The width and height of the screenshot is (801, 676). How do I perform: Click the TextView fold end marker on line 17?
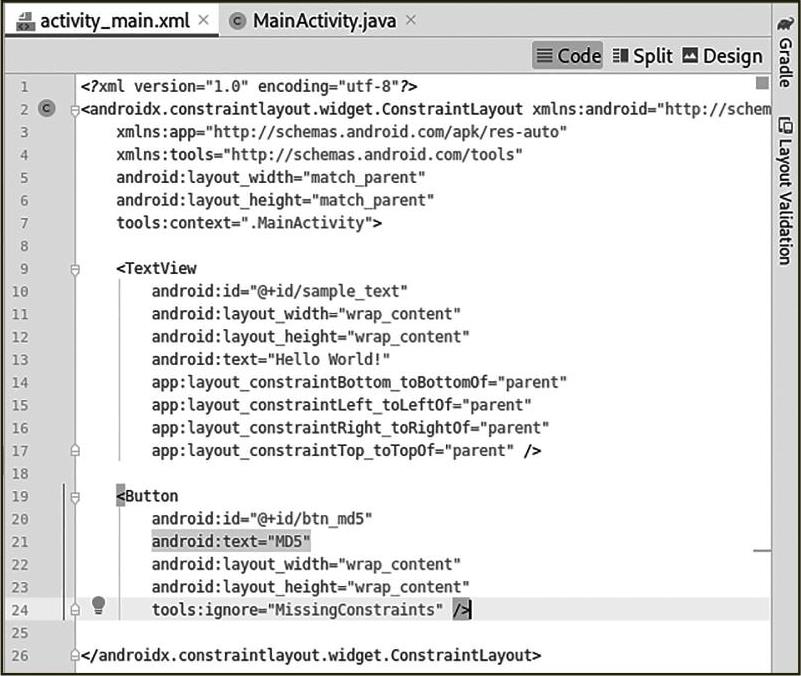[75, 451]
